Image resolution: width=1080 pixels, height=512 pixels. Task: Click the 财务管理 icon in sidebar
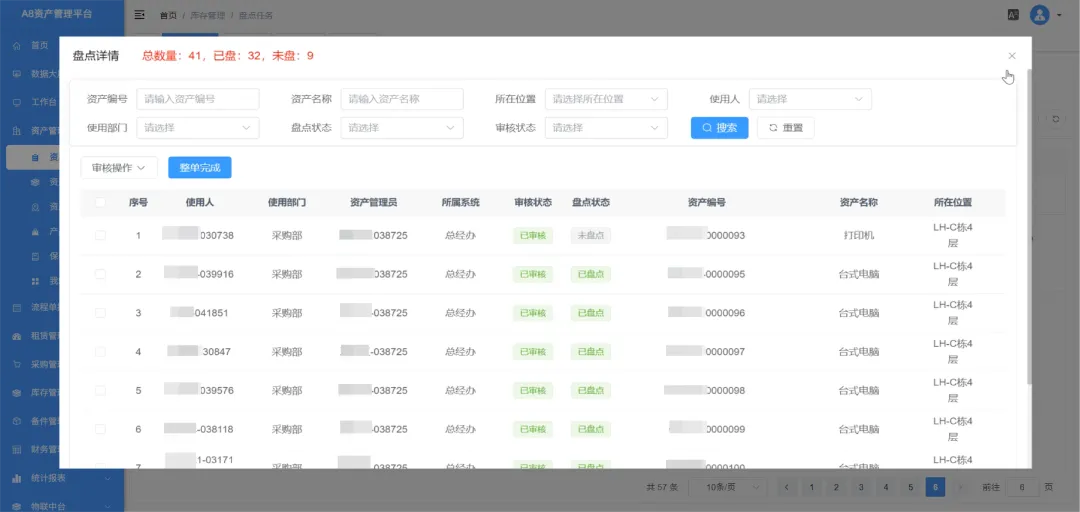point(17,449)
